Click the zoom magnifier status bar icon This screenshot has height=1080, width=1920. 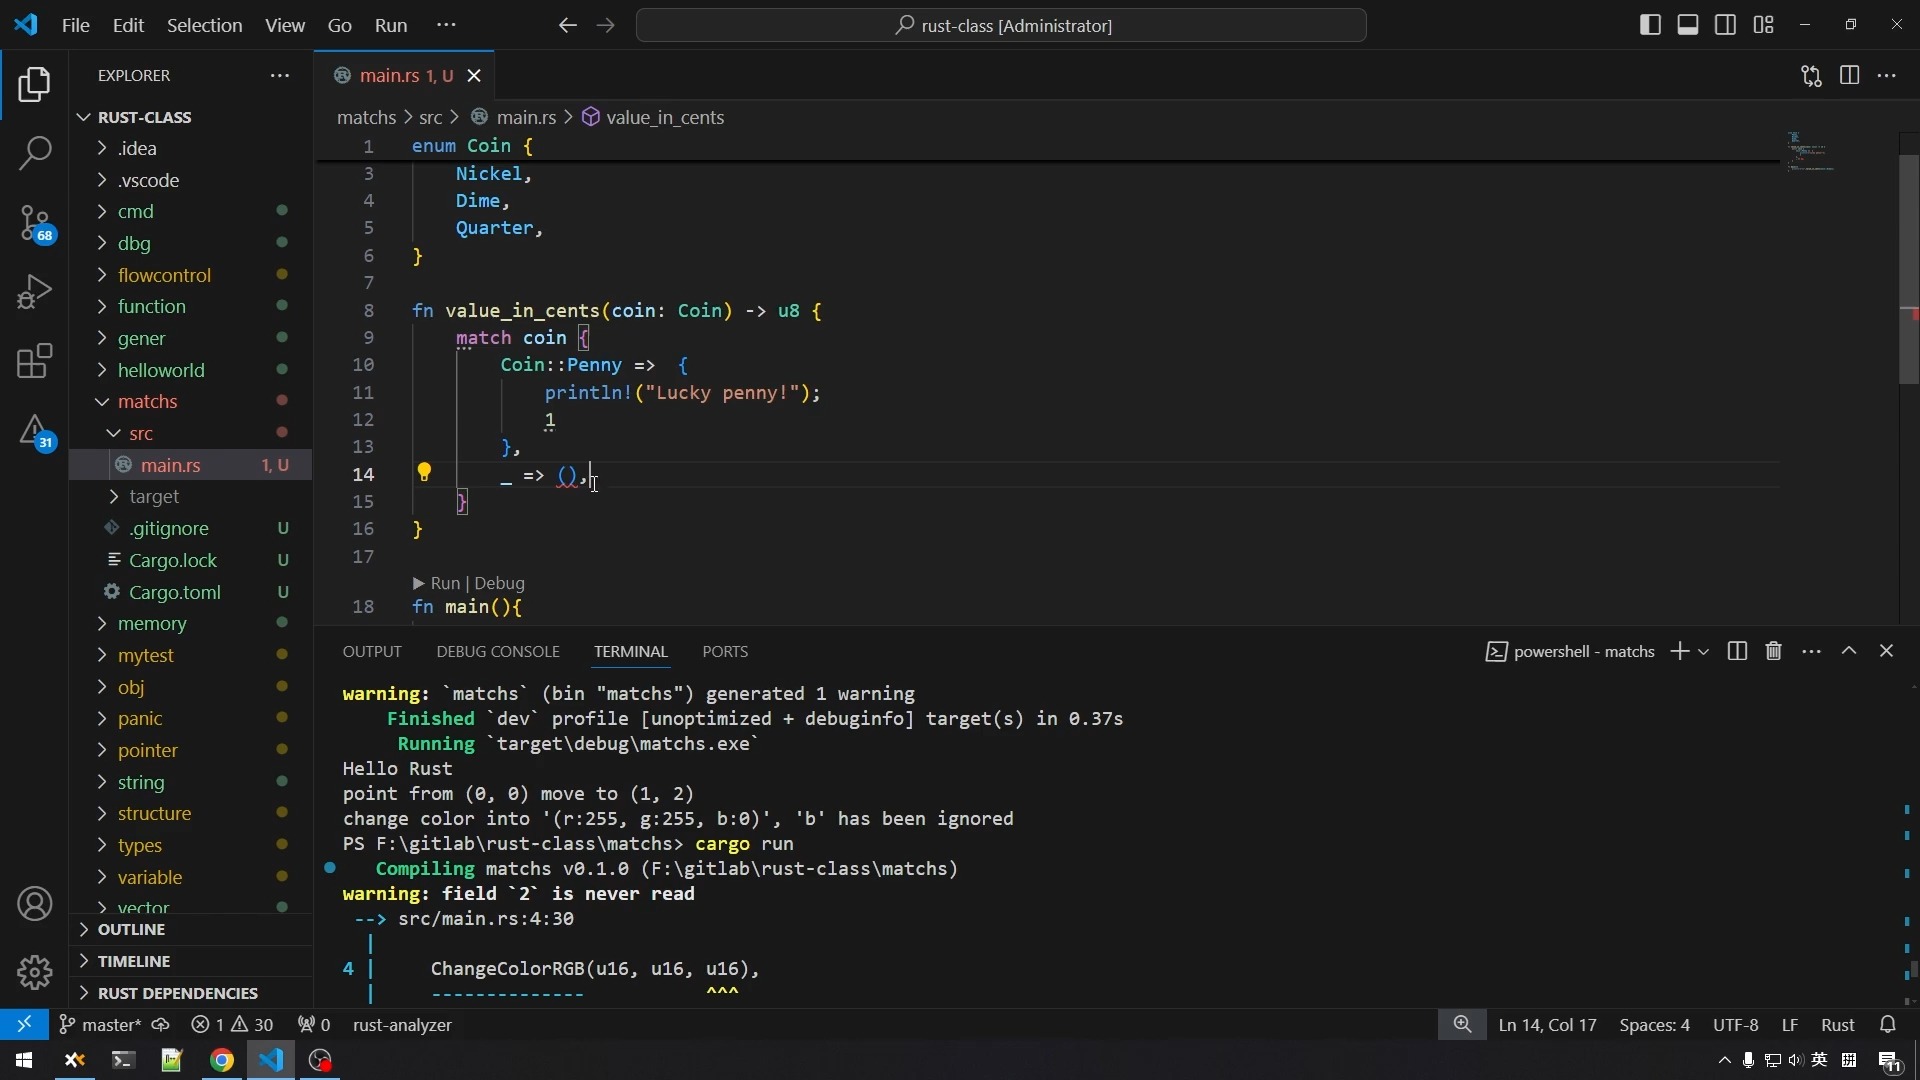point(1462,1025)
